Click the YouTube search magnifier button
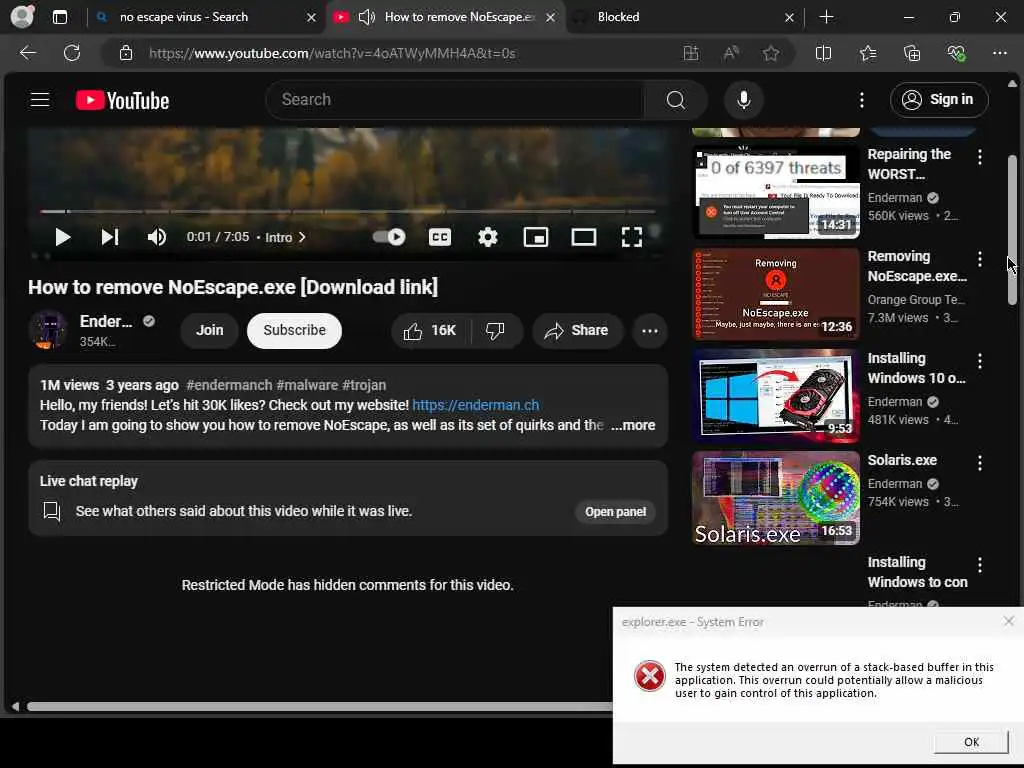The width and height of the screenshot is (1024, 768). (x=675, y=100)
